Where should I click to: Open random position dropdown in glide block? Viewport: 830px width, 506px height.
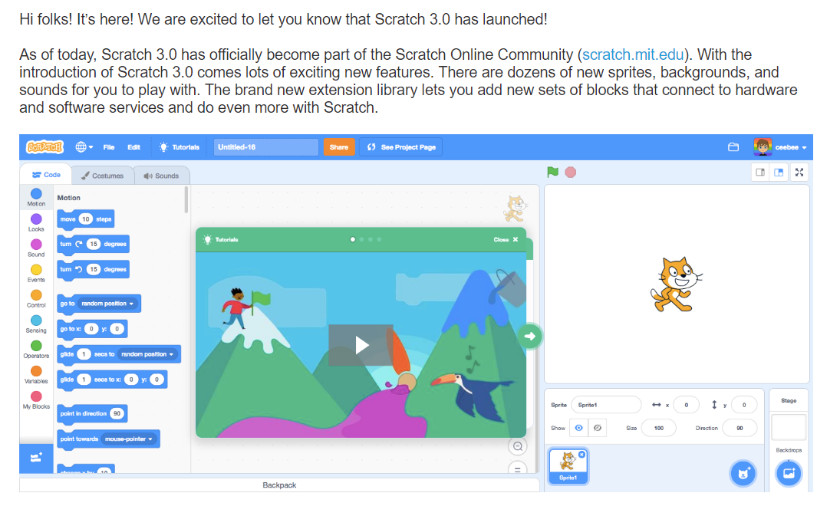[148, 355]
